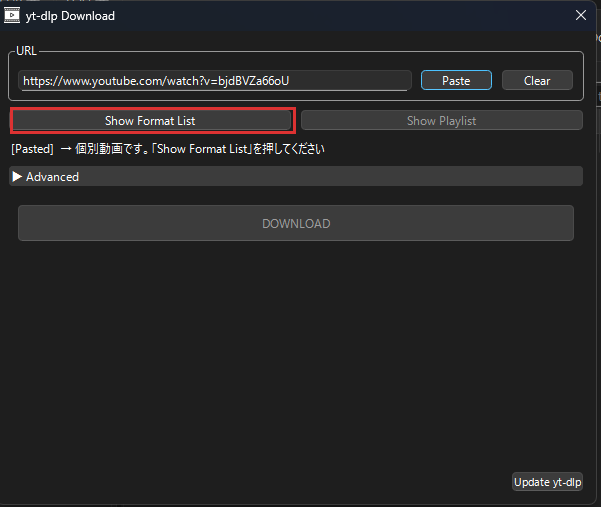
Task: Click the blank area below DOWNLOAD button
Action: coord(295,350)
